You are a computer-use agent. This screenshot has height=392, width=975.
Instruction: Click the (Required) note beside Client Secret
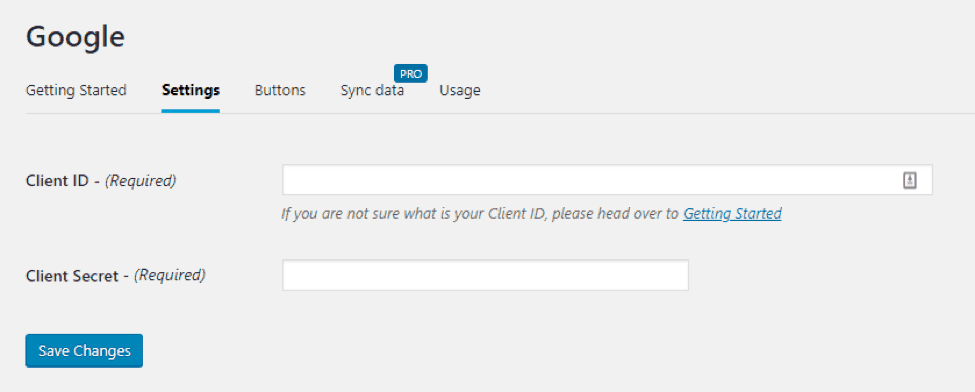pos(170,275)
